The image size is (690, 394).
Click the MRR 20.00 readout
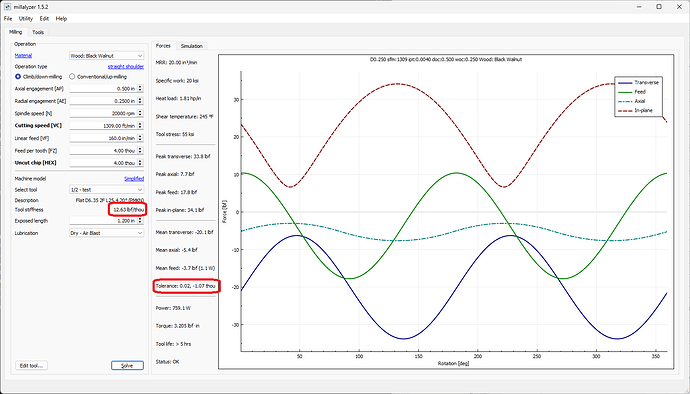click(176, 63)
